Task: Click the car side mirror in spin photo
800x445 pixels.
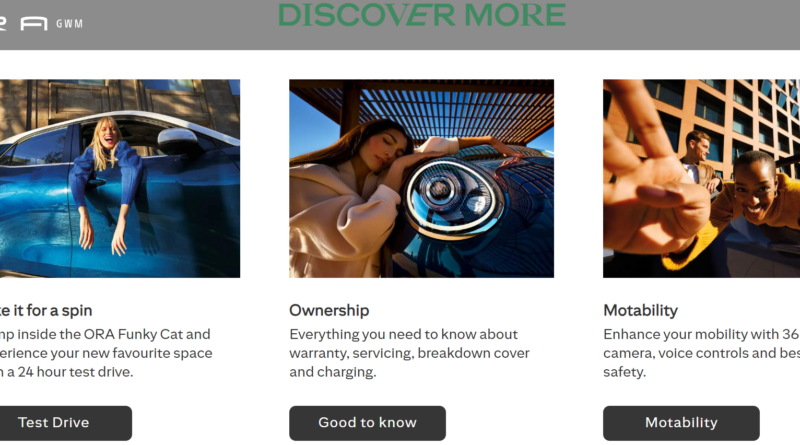Action: click(x=178, y=140)
